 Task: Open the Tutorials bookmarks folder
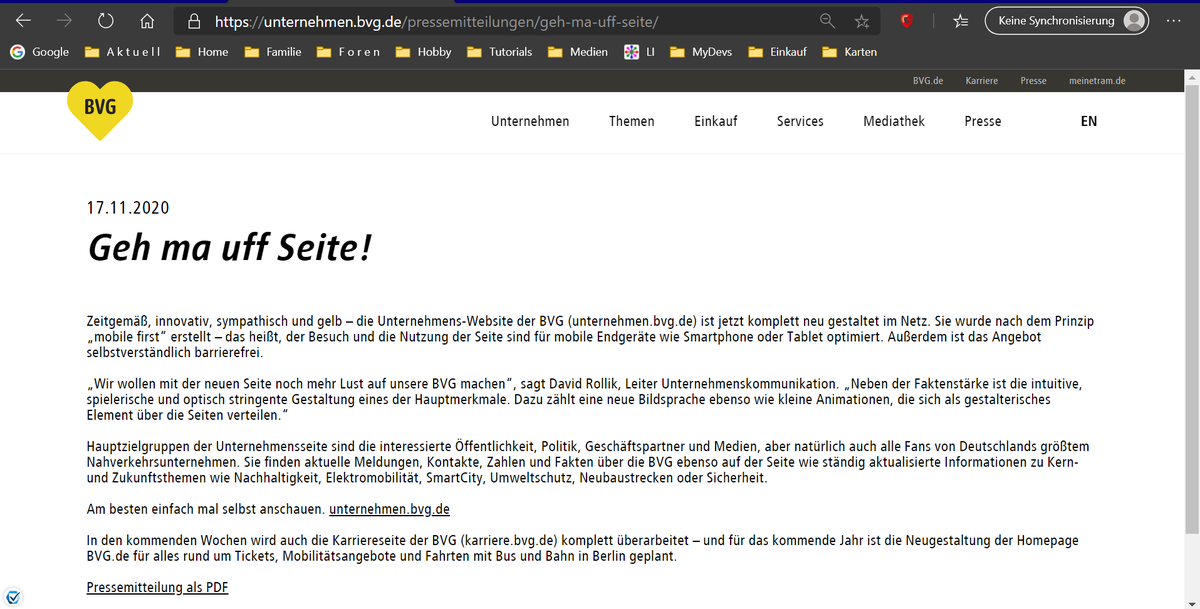point(500,52)
